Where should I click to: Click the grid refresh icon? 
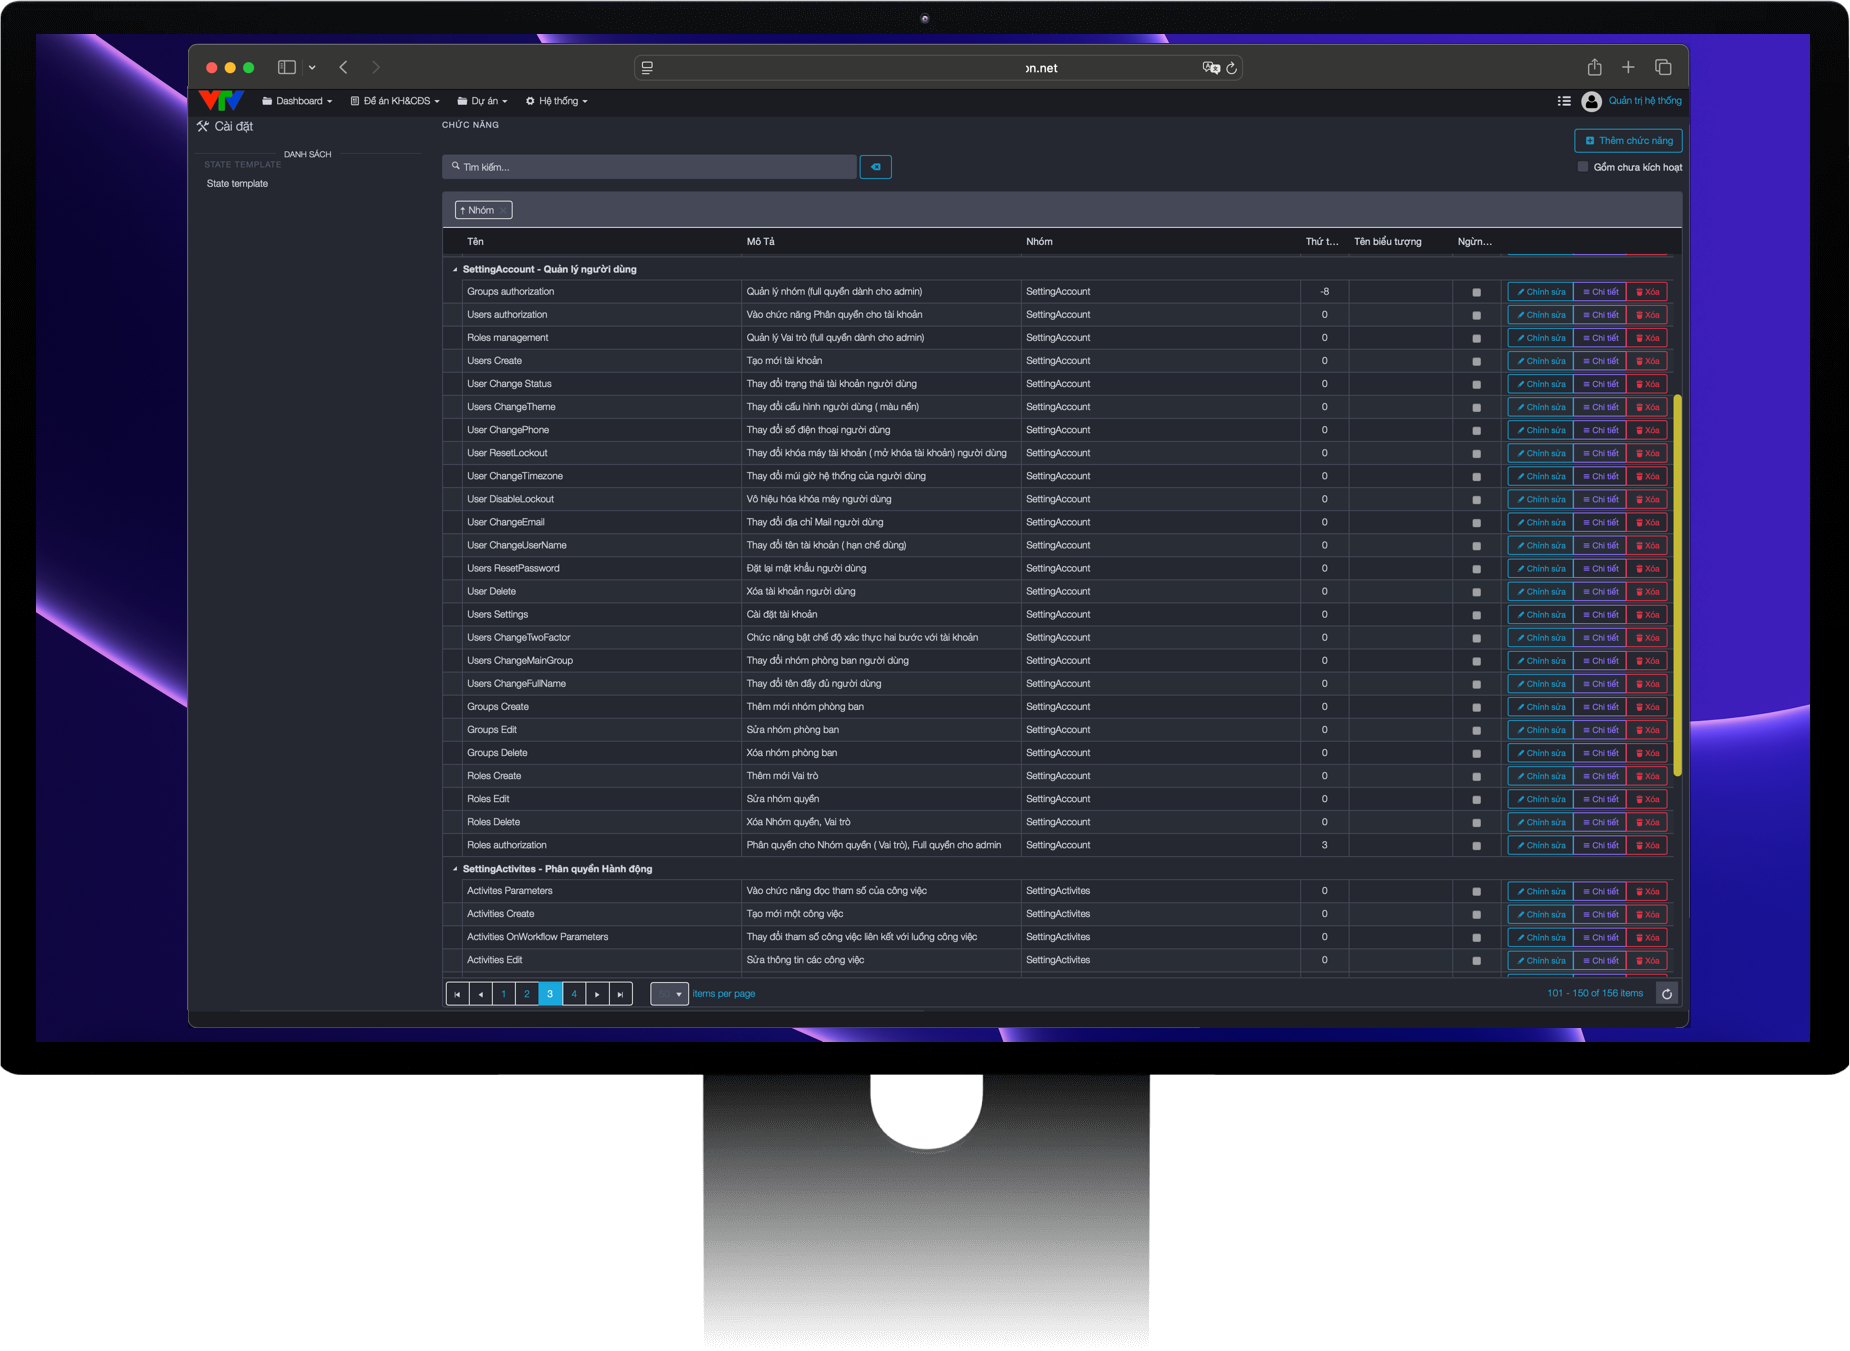[1666, 994]
